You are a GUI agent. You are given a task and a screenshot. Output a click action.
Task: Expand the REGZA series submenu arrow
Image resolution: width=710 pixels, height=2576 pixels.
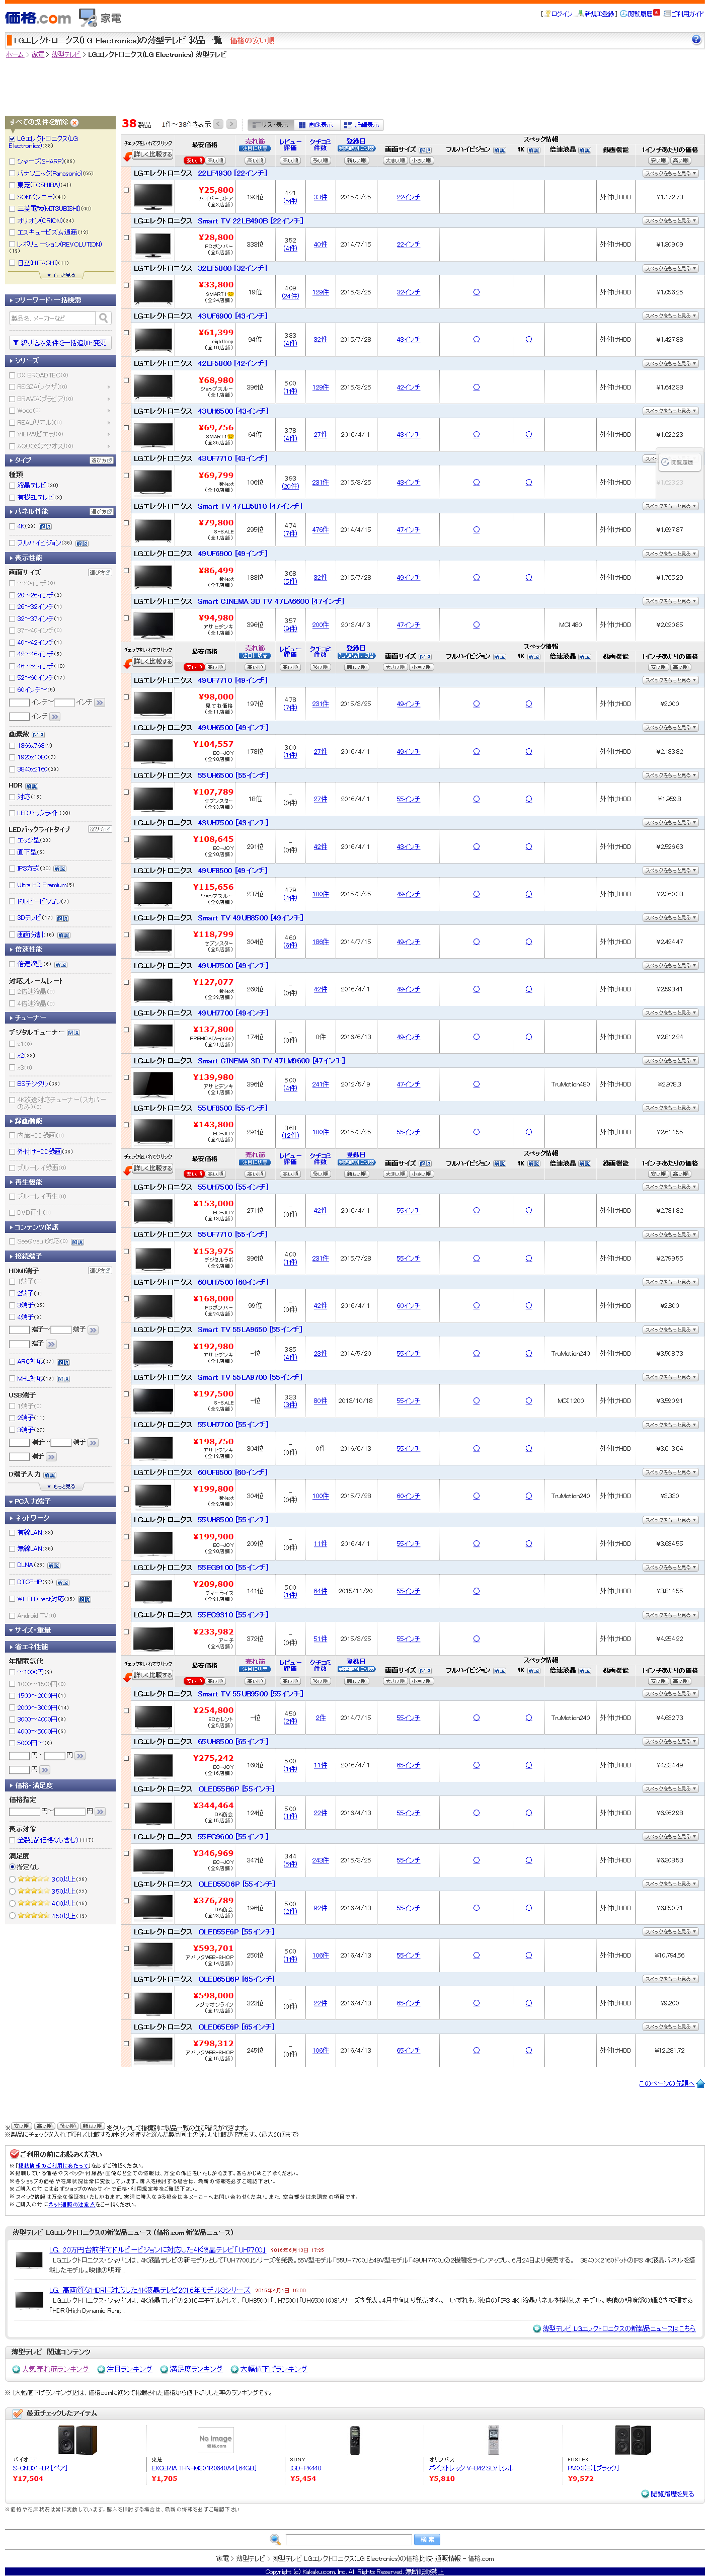[109, 387]
